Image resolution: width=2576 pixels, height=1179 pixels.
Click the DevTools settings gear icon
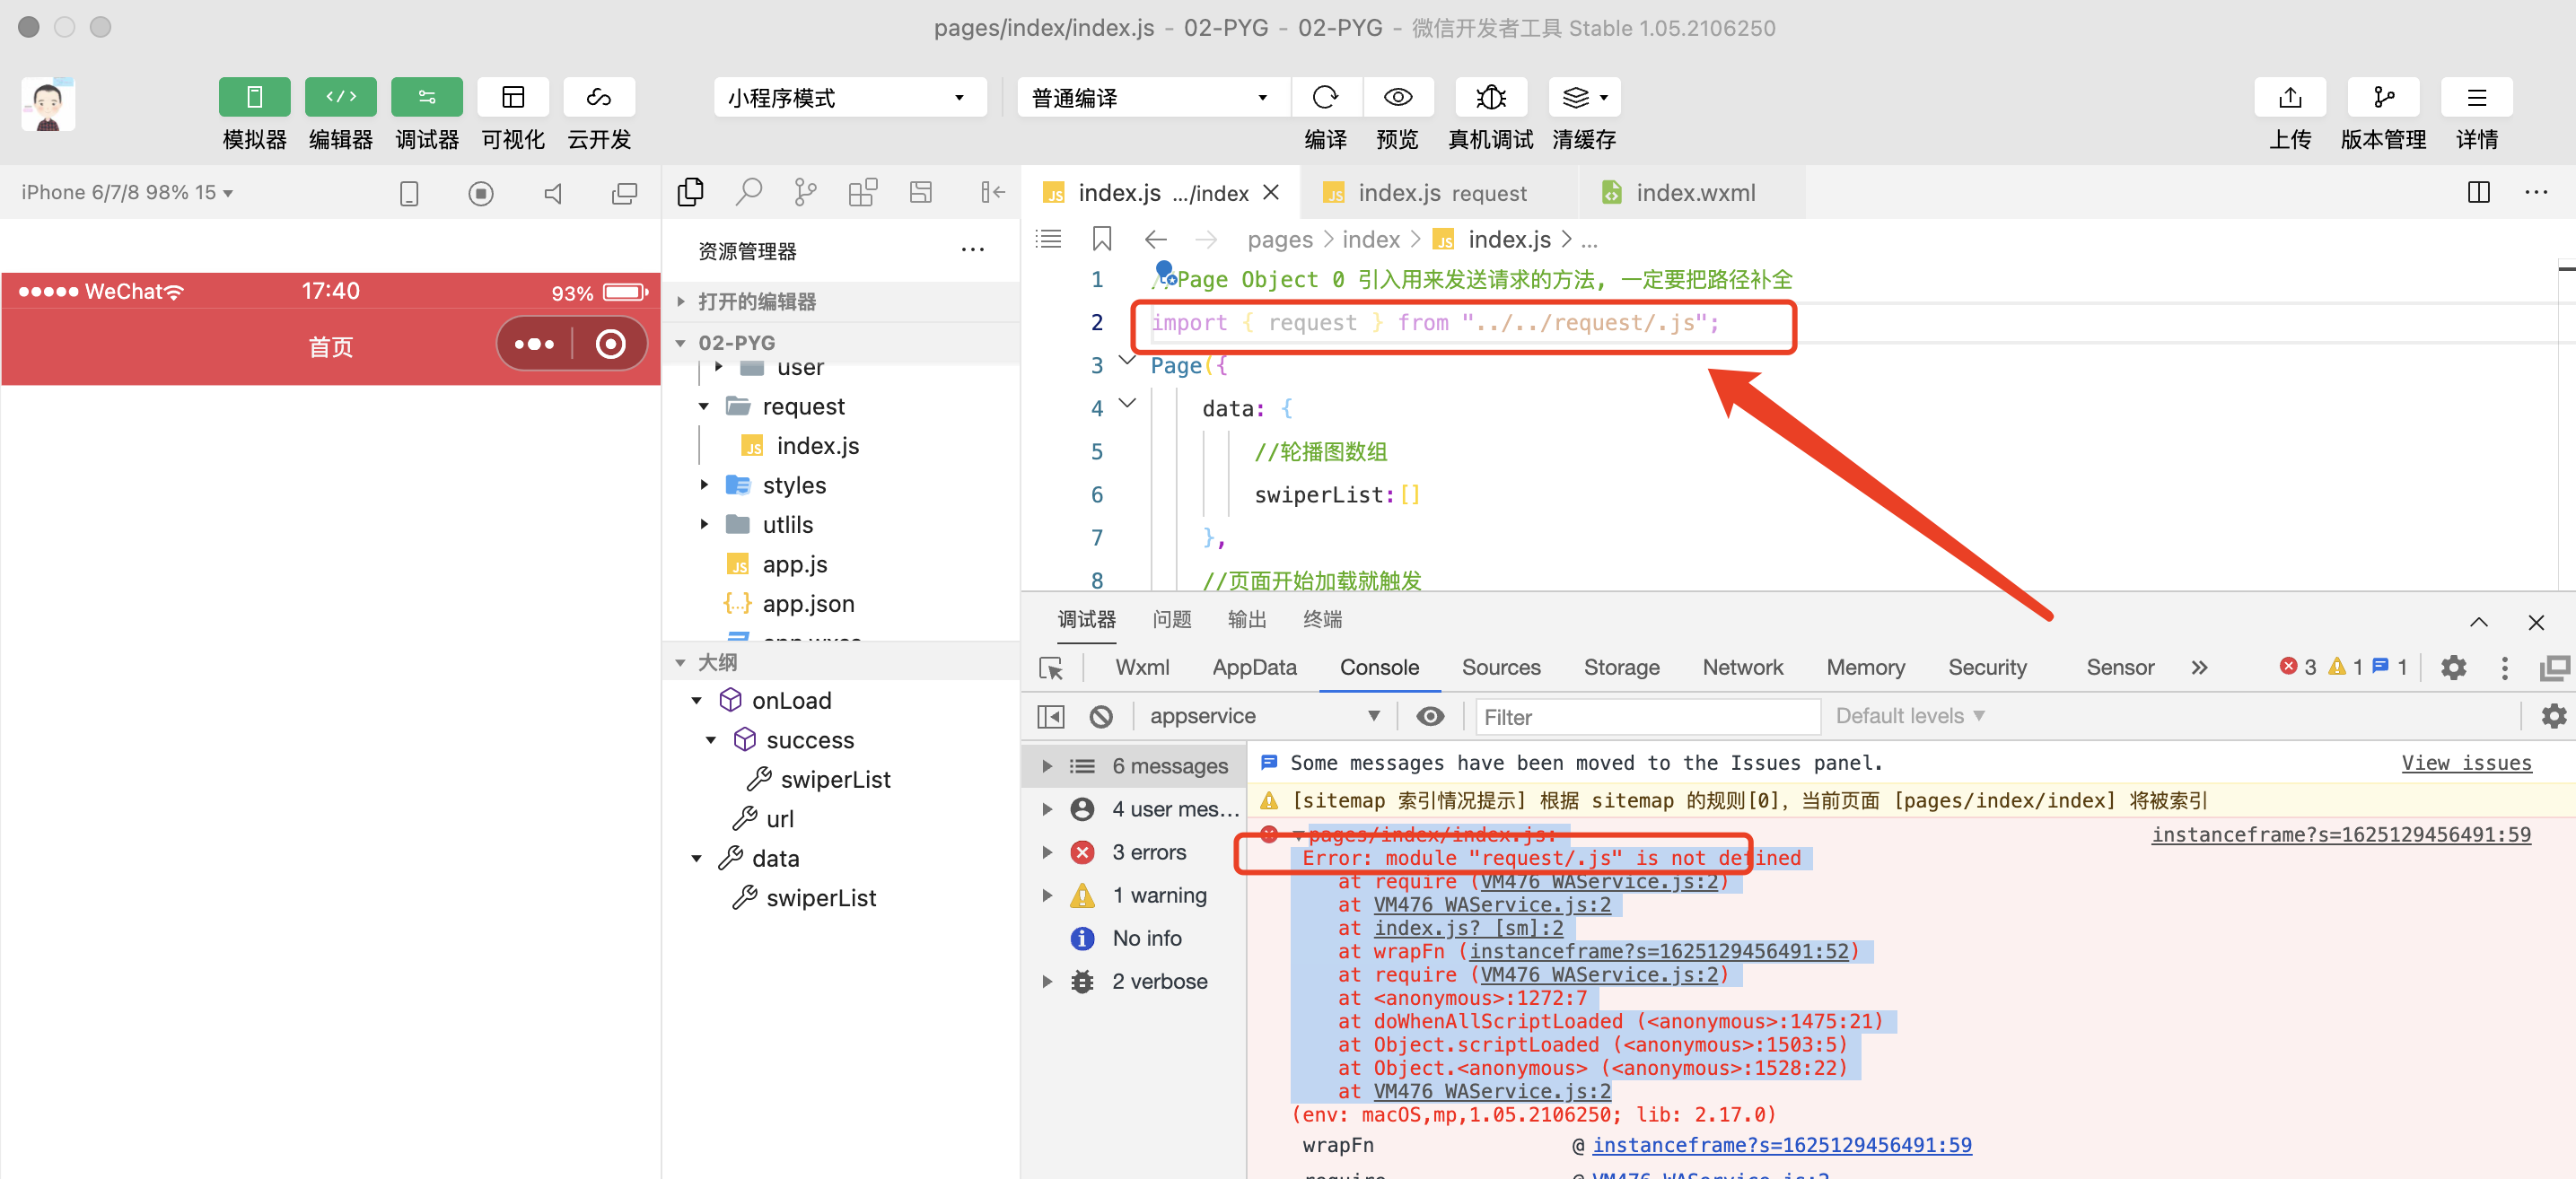[2453, 667]
